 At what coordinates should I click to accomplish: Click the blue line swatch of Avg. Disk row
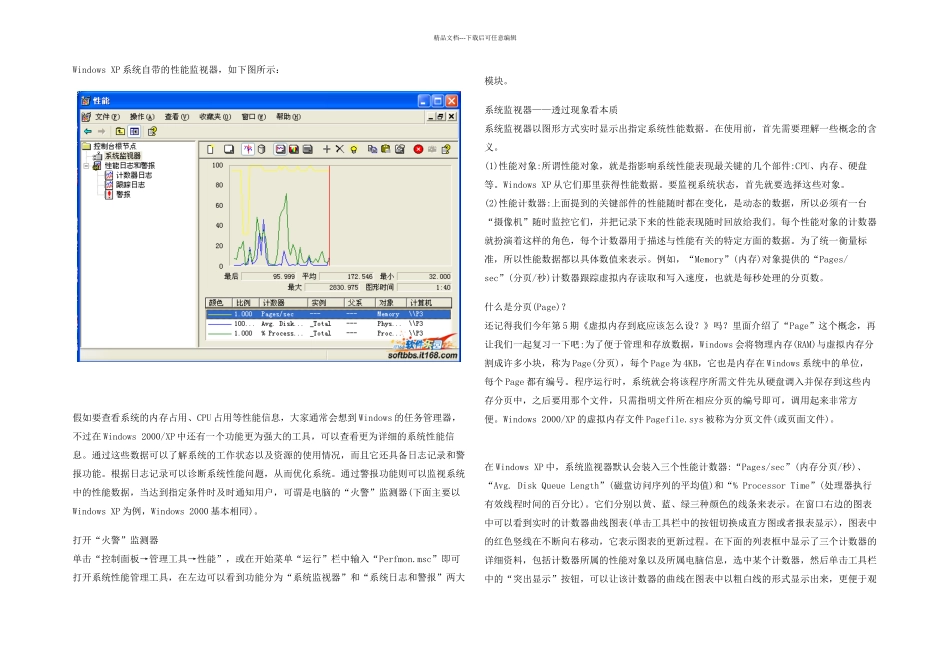coord(220,324)
